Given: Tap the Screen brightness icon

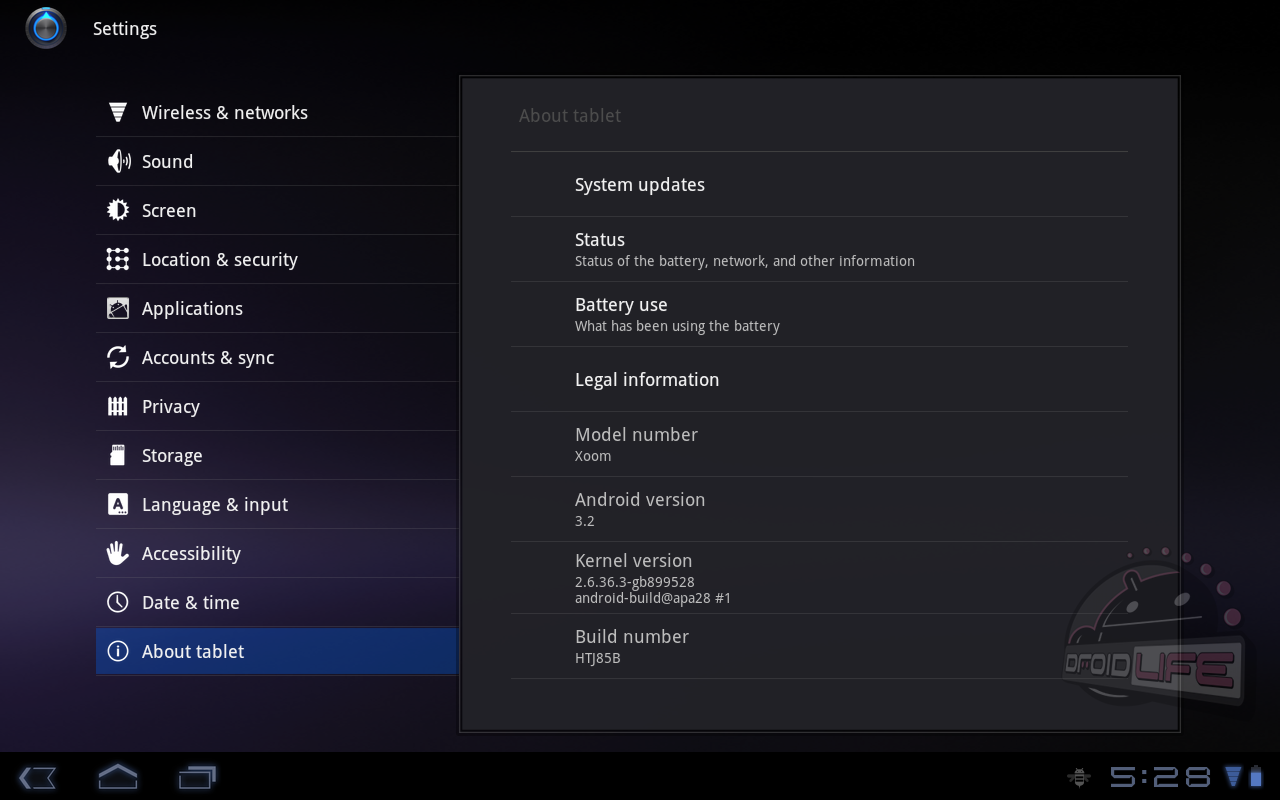Looking at the screenshot, I should [x=118, y=210].
